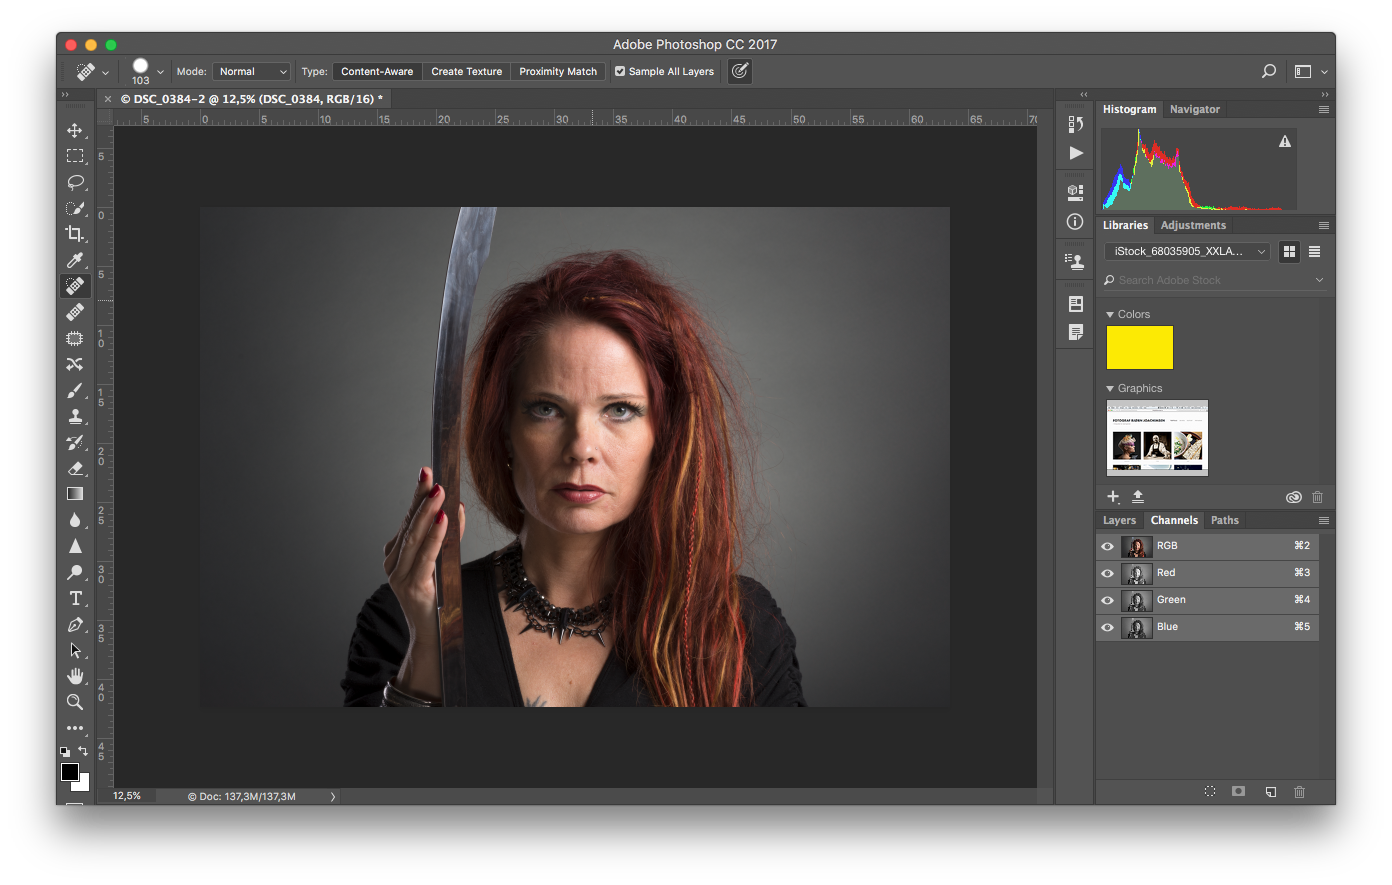
Task: Select the Hand tool
Action: coord(75,676)
